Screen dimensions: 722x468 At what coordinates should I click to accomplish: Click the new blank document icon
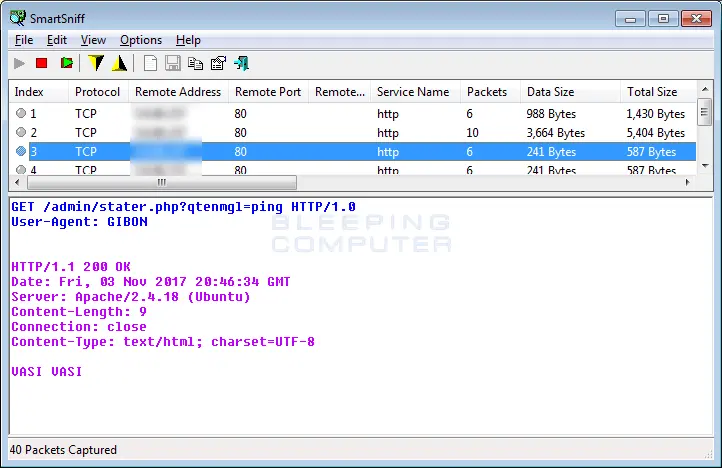(150, 63)
